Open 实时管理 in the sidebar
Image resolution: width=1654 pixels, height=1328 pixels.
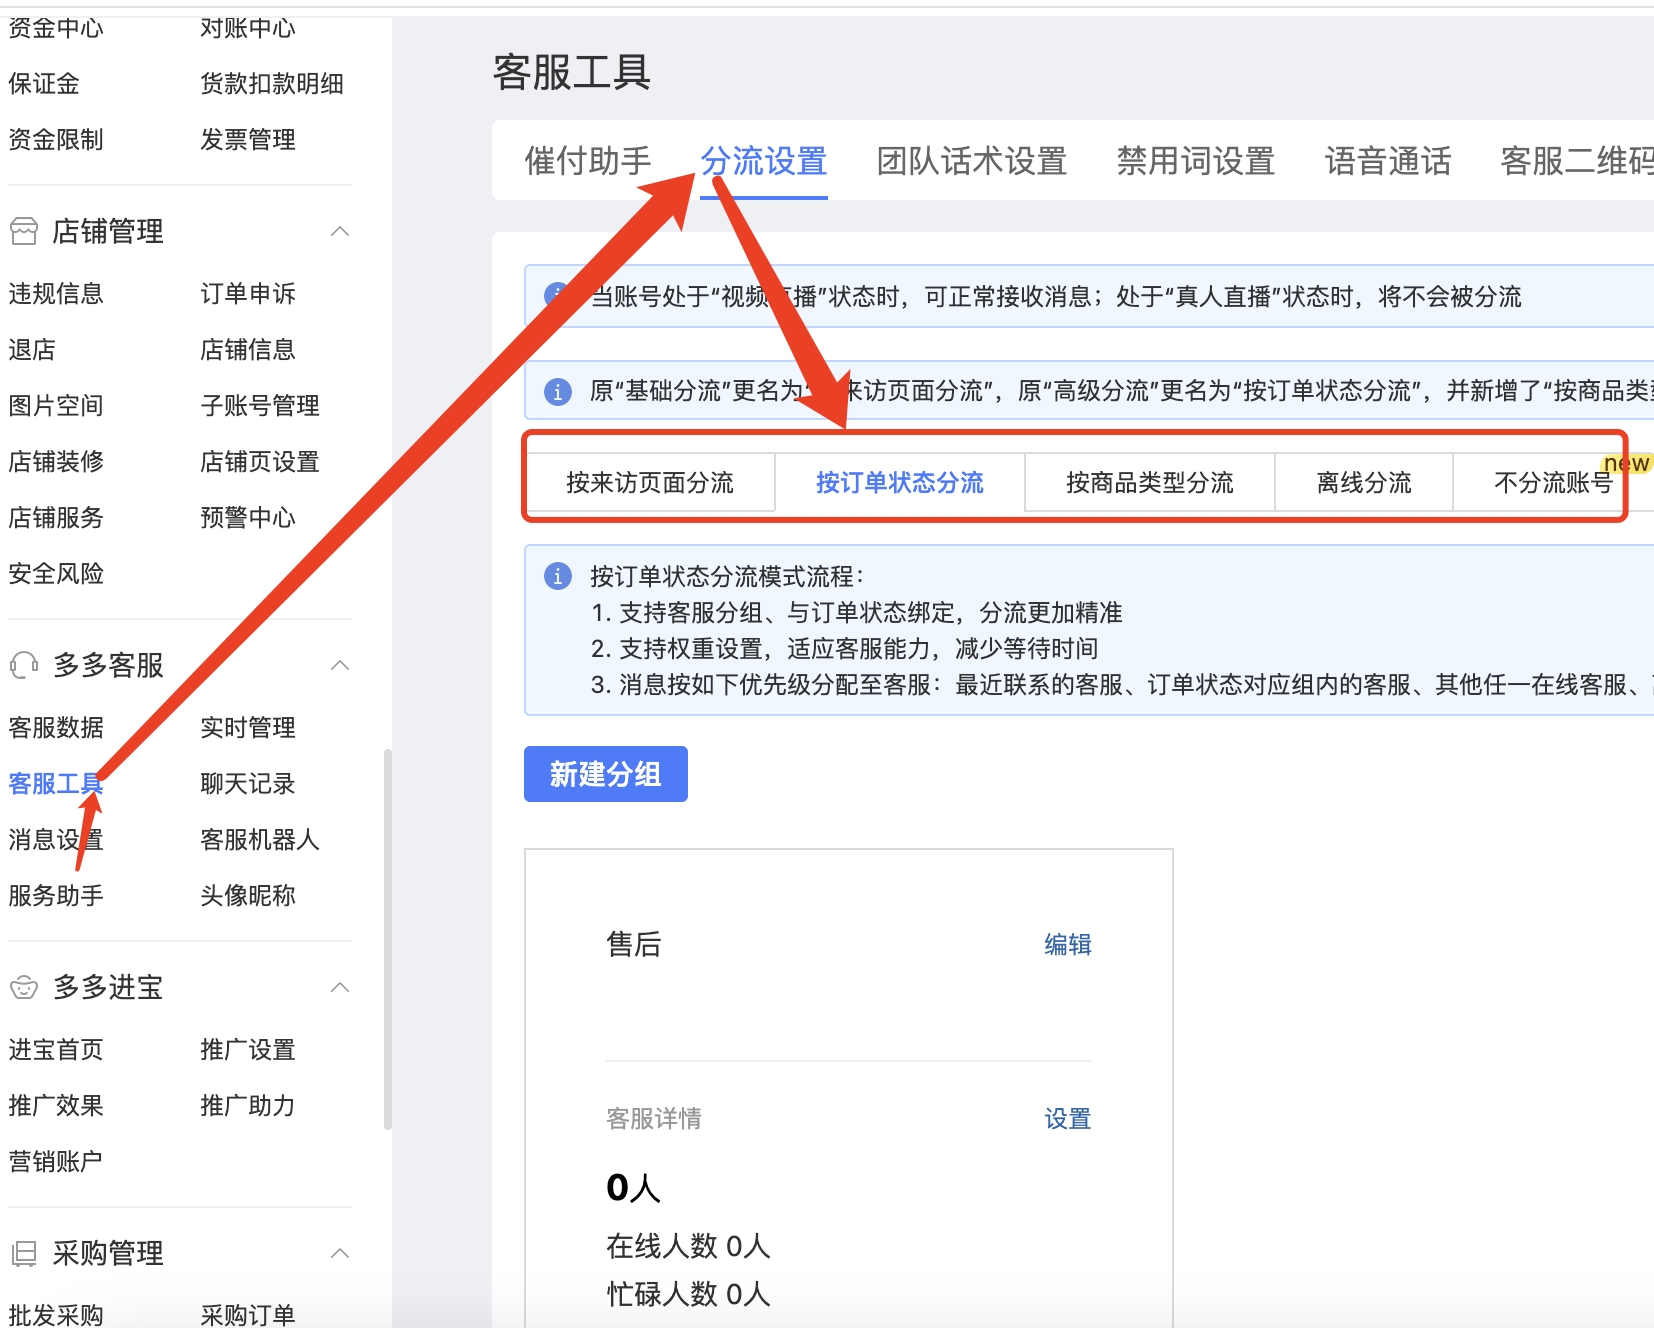pos(248,728)
